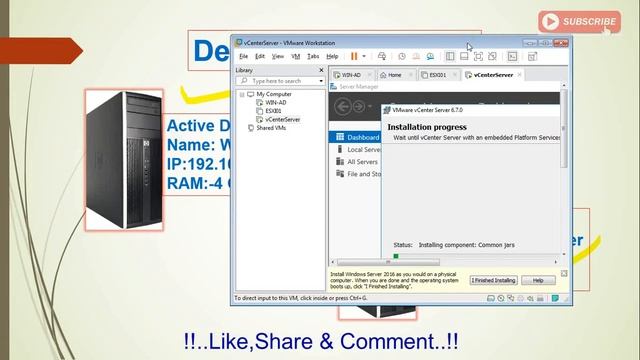The image size is (640, 360).
Task: Click the VMware vCenter Server 6.7.0 title
Action: tap(427, 110)
